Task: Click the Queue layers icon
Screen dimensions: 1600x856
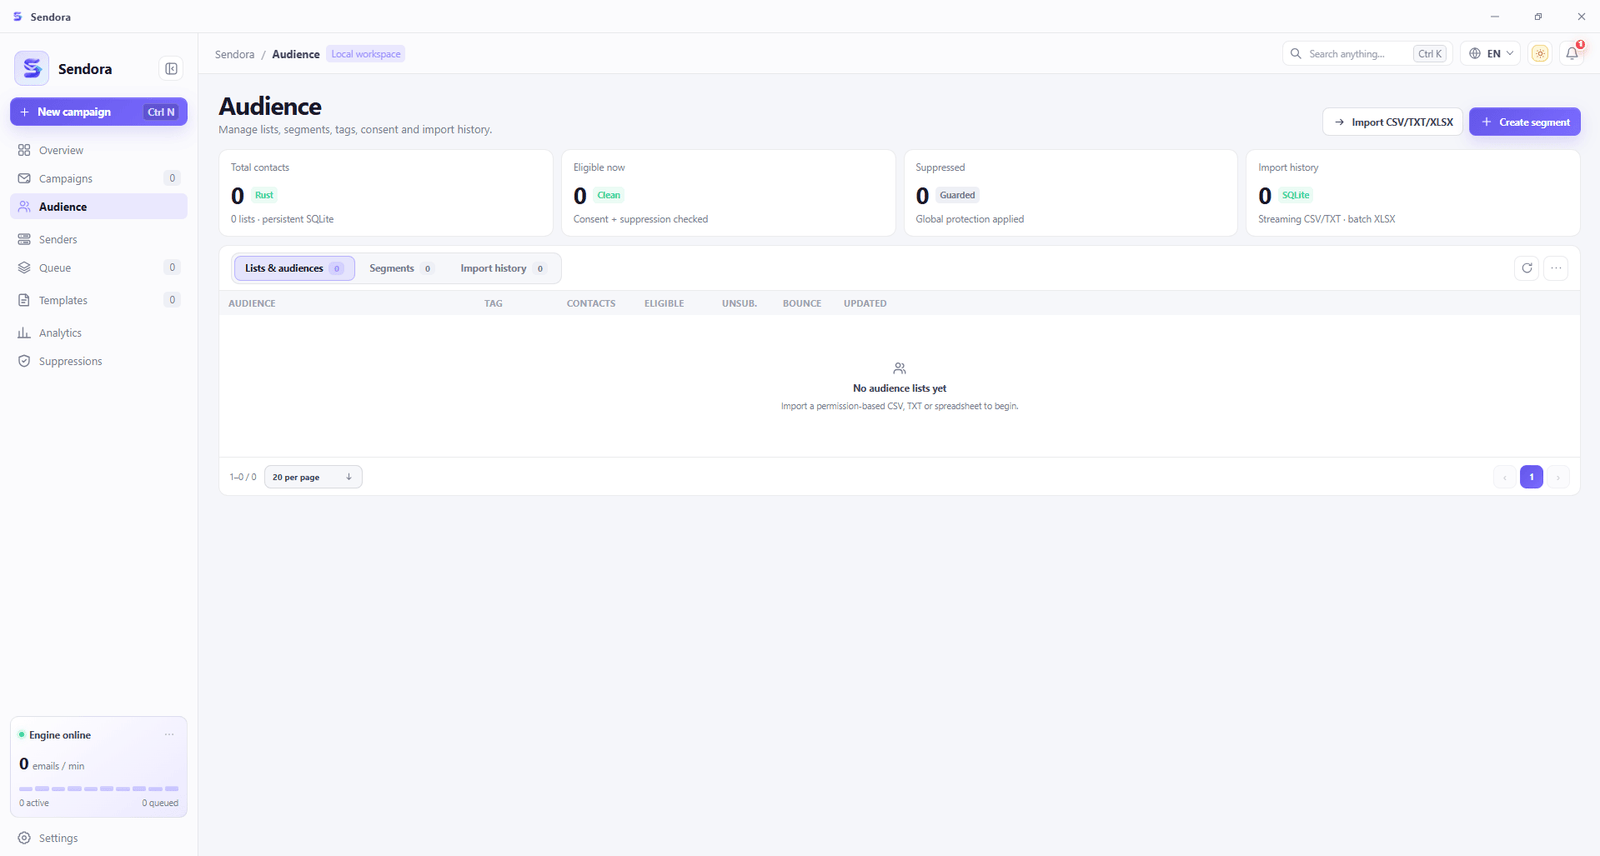Action: (24, 268)
